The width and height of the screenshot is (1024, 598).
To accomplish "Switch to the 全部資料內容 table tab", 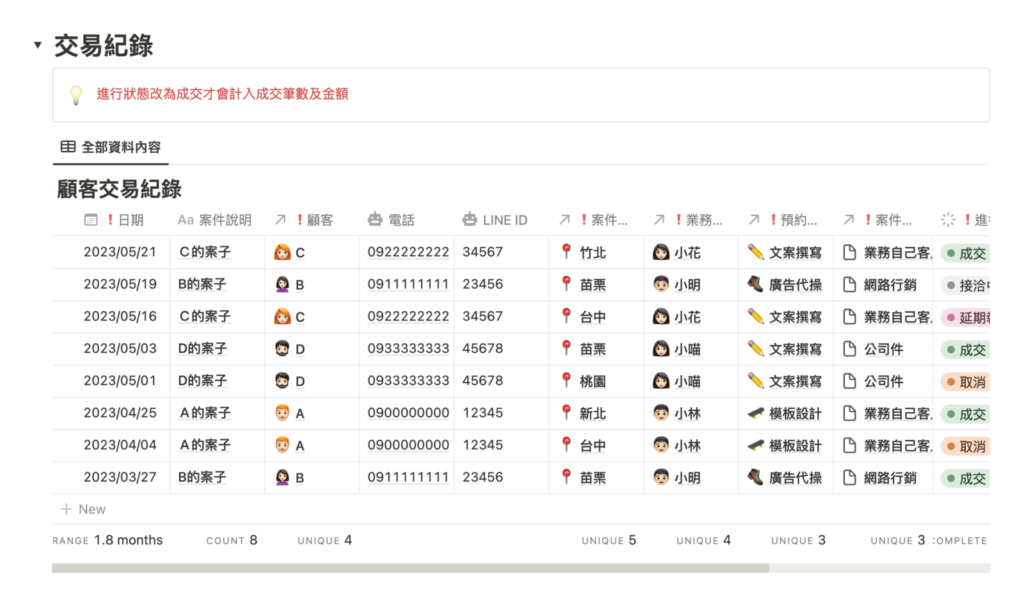I will tap(111, 146).
